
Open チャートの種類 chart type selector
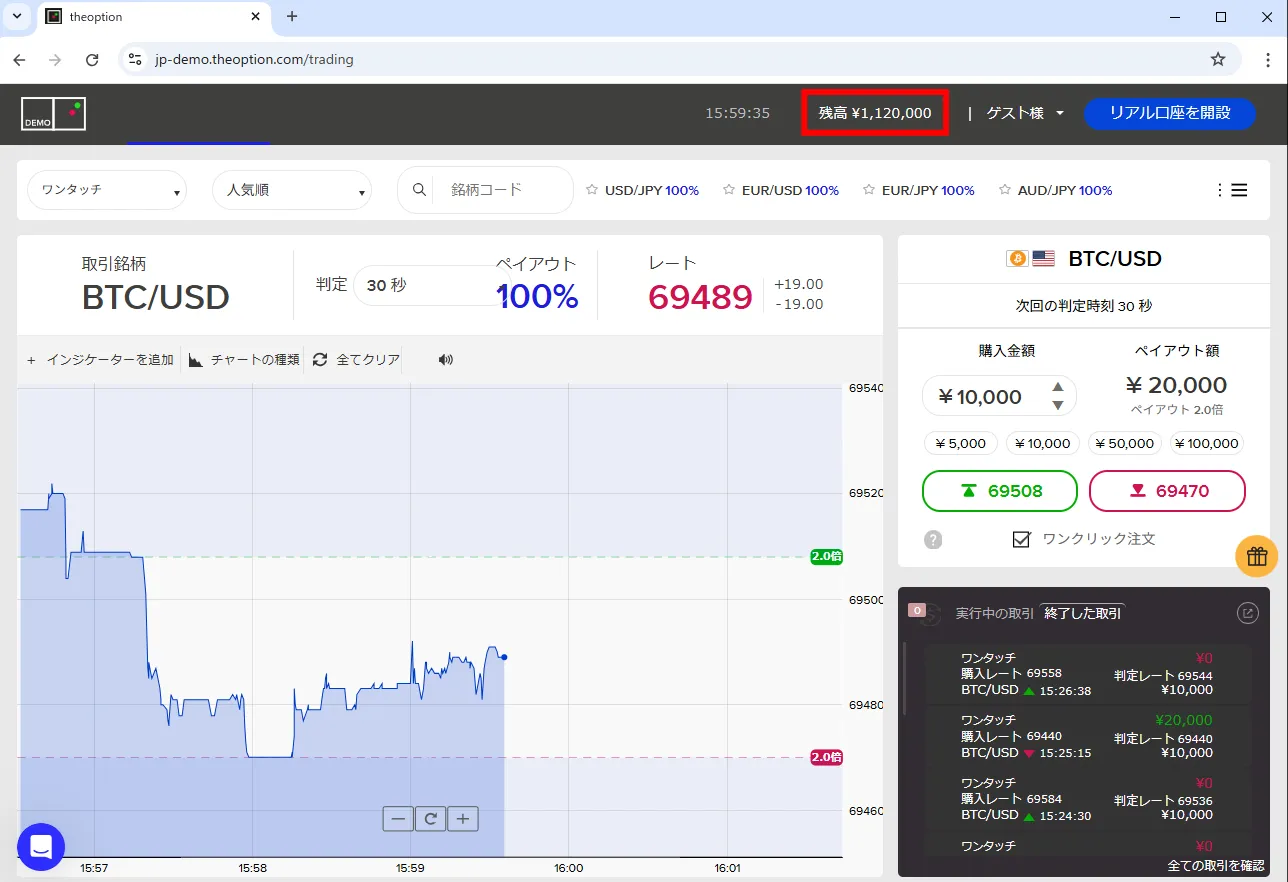pyautogui.click(x=245, y=360)
